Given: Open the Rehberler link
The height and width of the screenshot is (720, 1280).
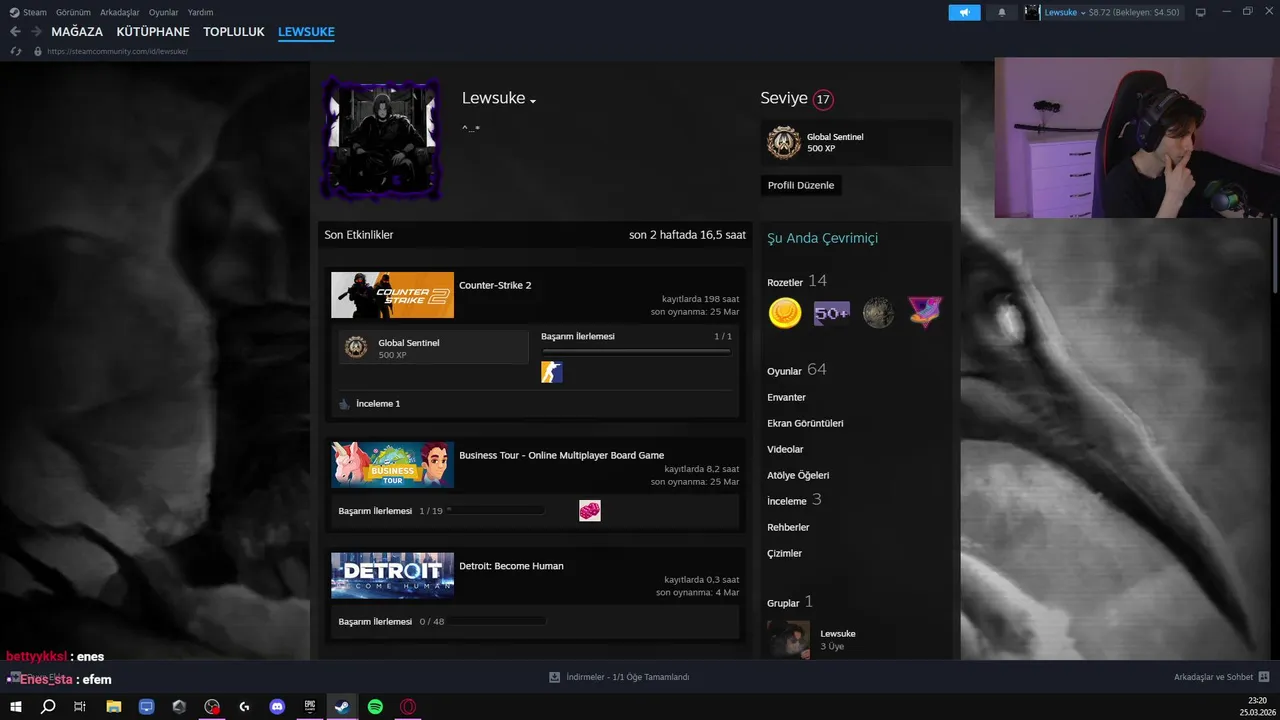Looking at the screenshot, I should click(x=788, y=527).
